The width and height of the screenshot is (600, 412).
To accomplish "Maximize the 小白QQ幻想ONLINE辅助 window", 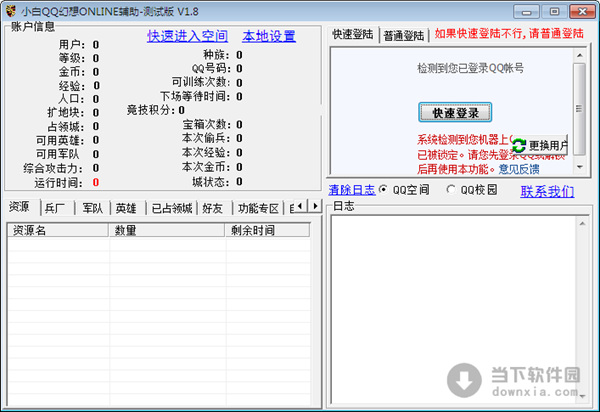I will pos(554,11).
